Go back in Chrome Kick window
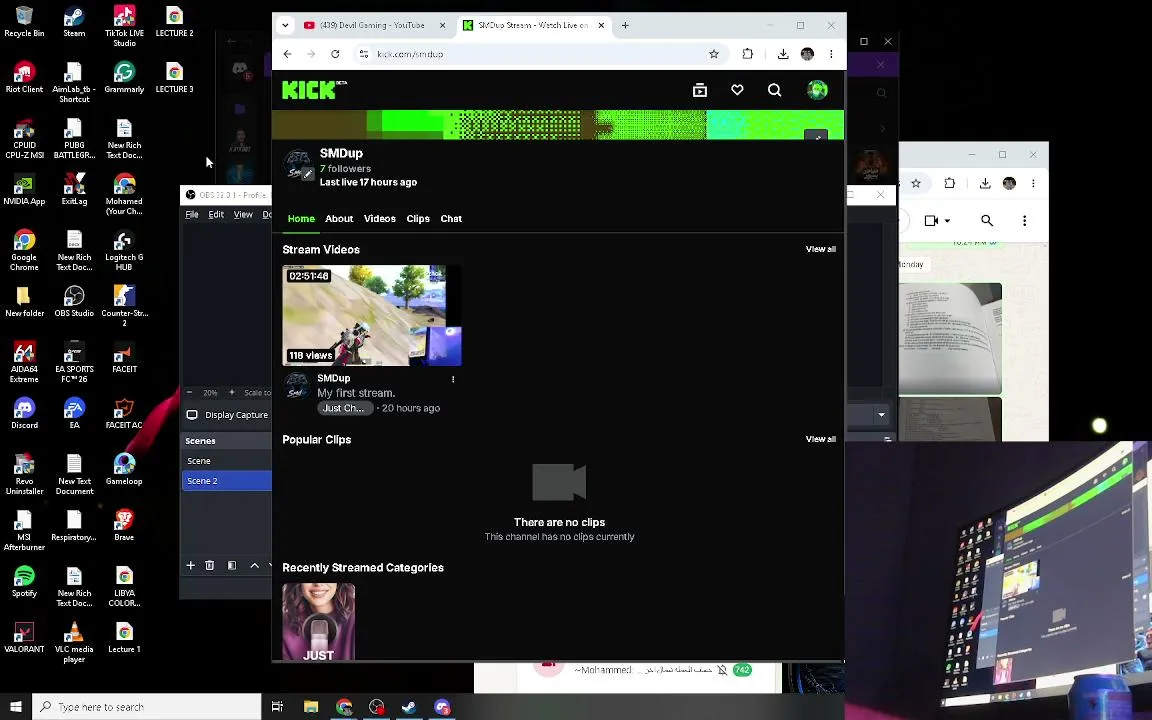1152x720 pixels. pos(287,54)
